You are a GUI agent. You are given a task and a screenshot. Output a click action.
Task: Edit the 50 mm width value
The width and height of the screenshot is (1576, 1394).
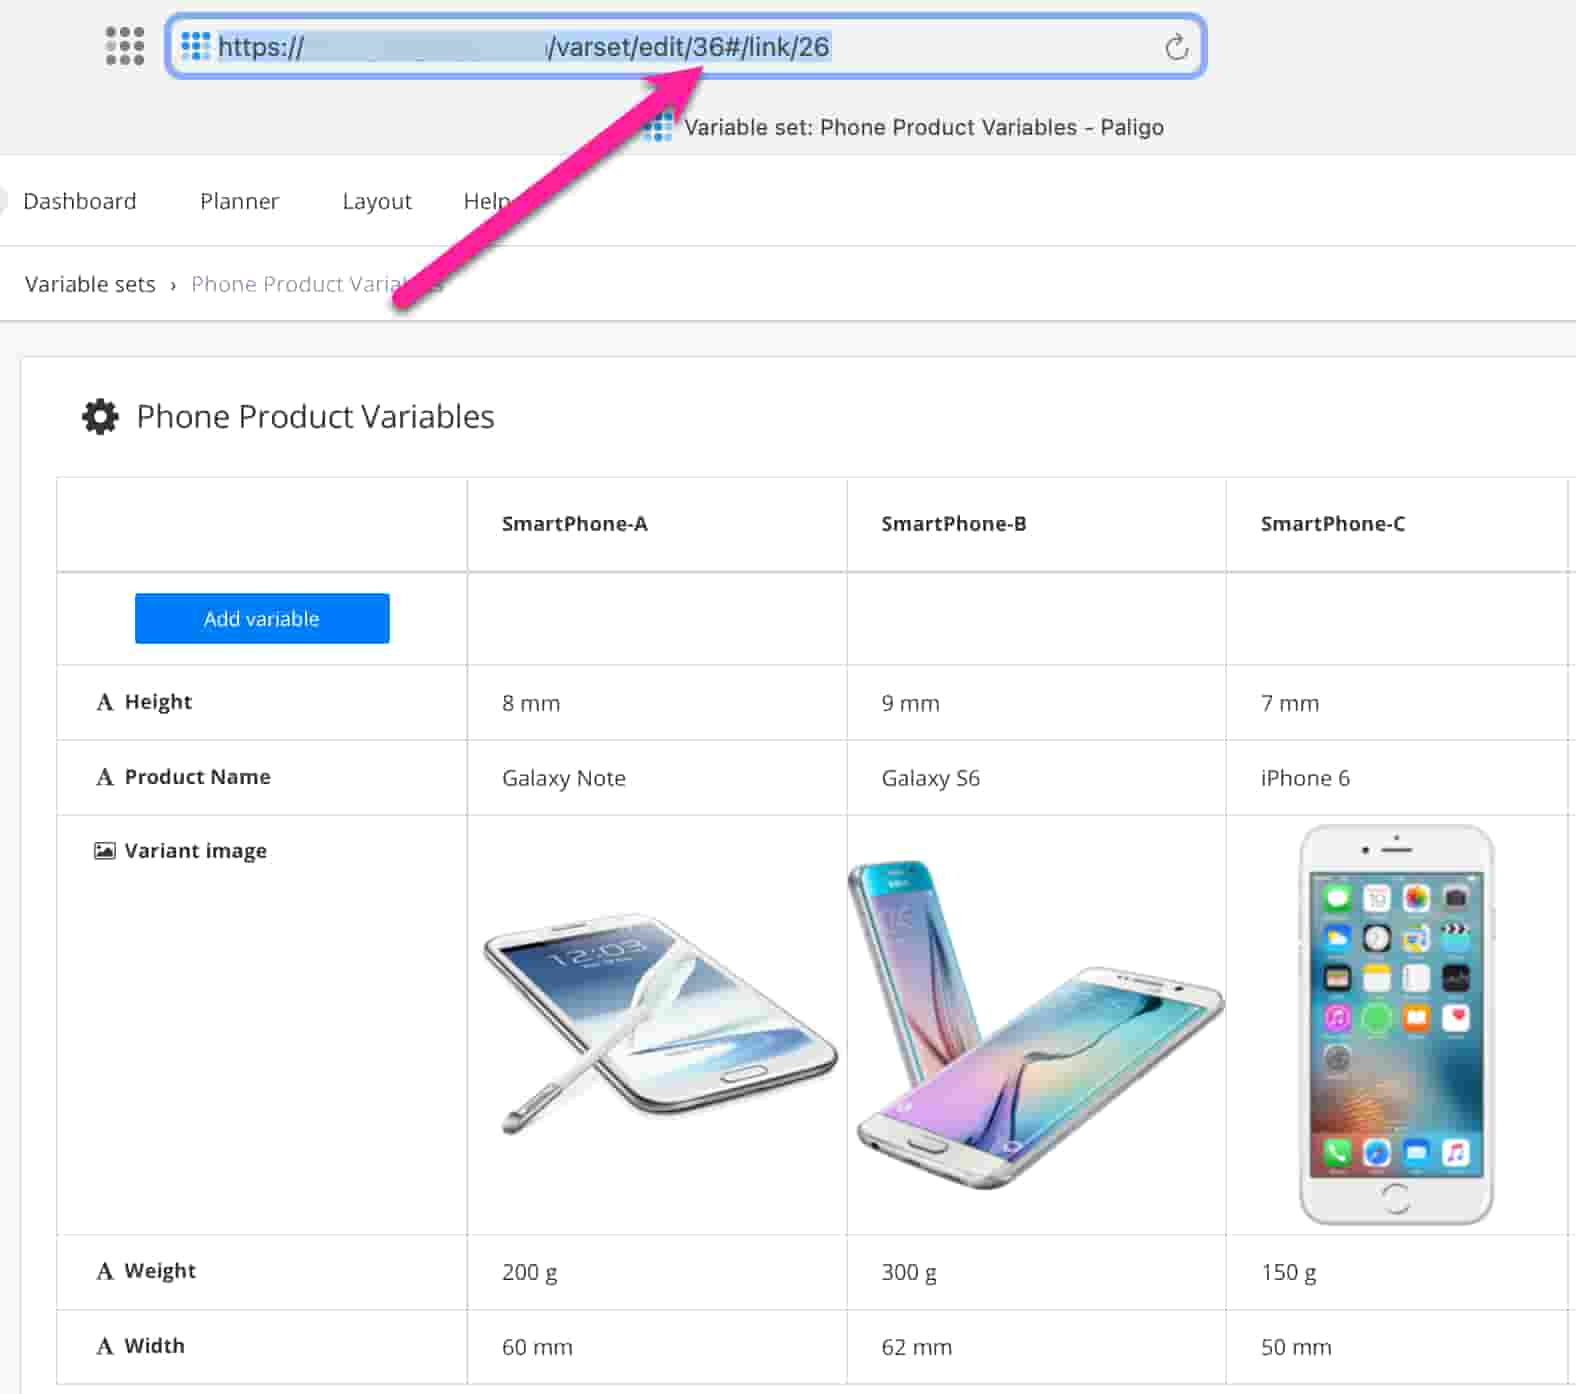coord(1296,1347)
